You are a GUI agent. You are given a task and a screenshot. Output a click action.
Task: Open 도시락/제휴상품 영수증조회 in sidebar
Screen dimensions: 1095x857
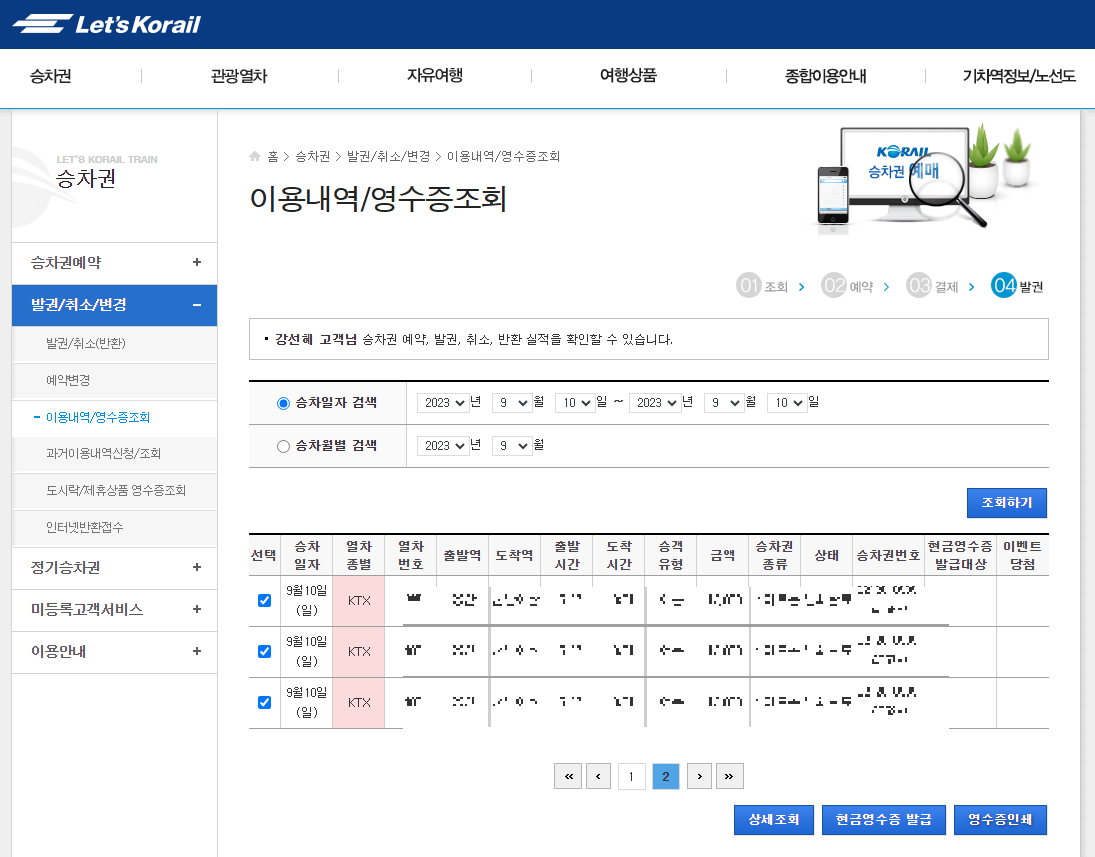pyautogui.click(x=116, y=490)
